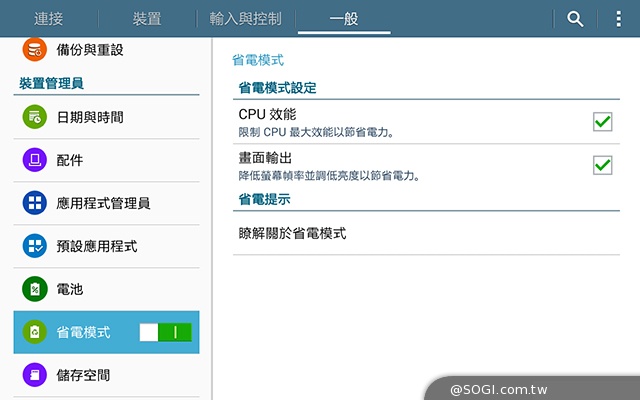Tap the 畫面輸出 option title

point(265,158)
